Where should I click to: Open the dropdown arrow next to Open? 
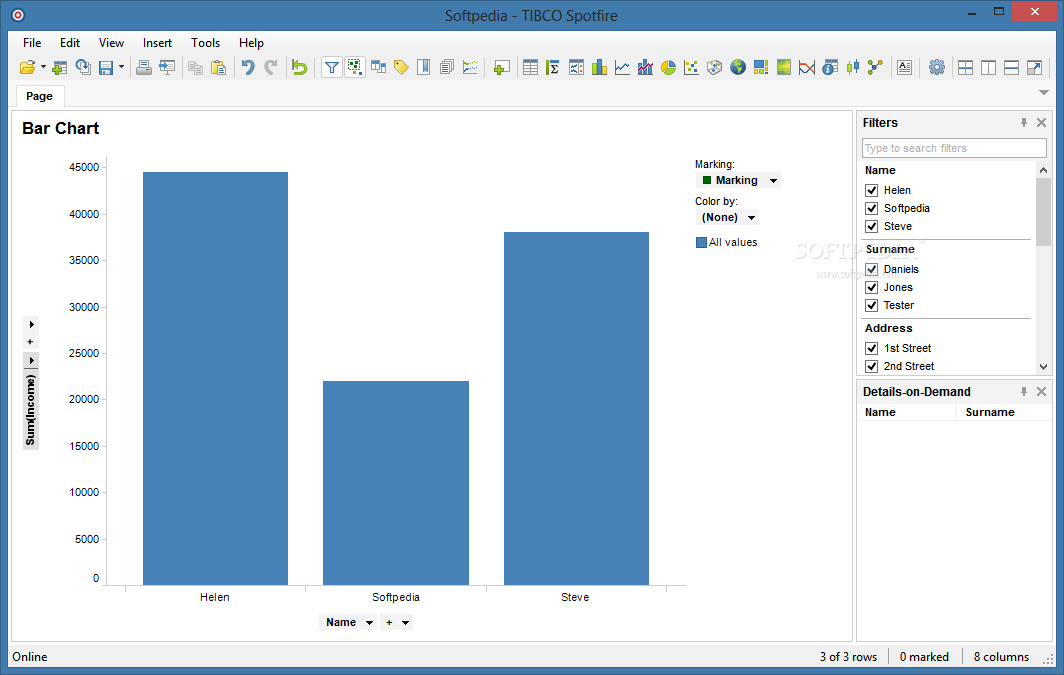click(x=43, y=66)
